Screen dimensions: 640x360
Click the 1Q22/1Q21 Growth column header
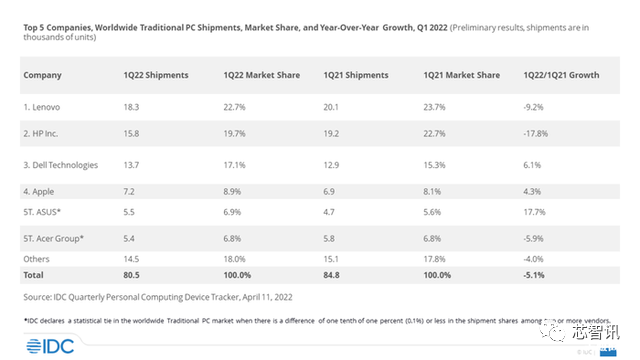coord(562,75)
